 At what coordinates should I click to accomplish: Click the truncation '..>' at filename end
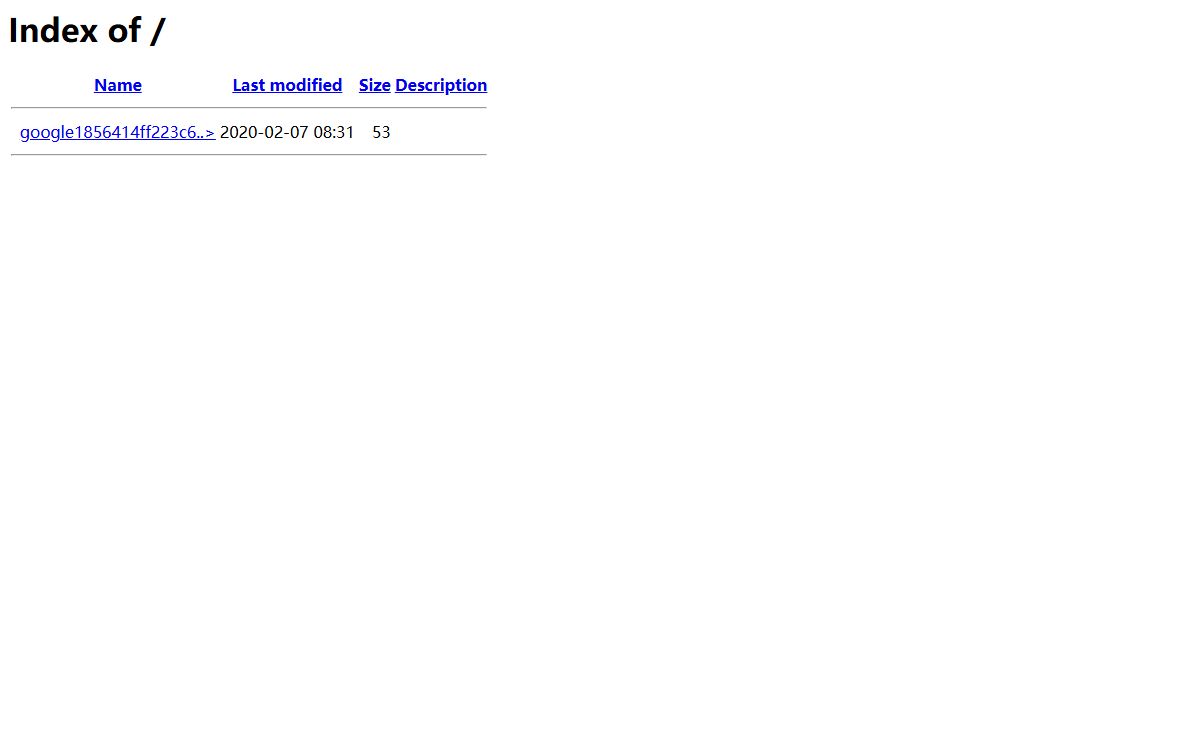pos(204,131)
